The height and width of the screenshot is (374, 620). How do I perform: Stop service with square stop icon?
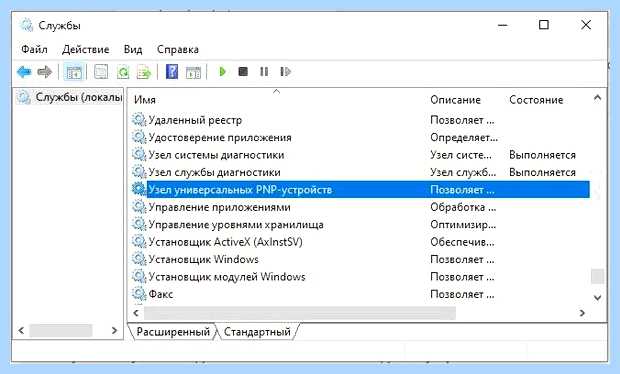point(243,72)
